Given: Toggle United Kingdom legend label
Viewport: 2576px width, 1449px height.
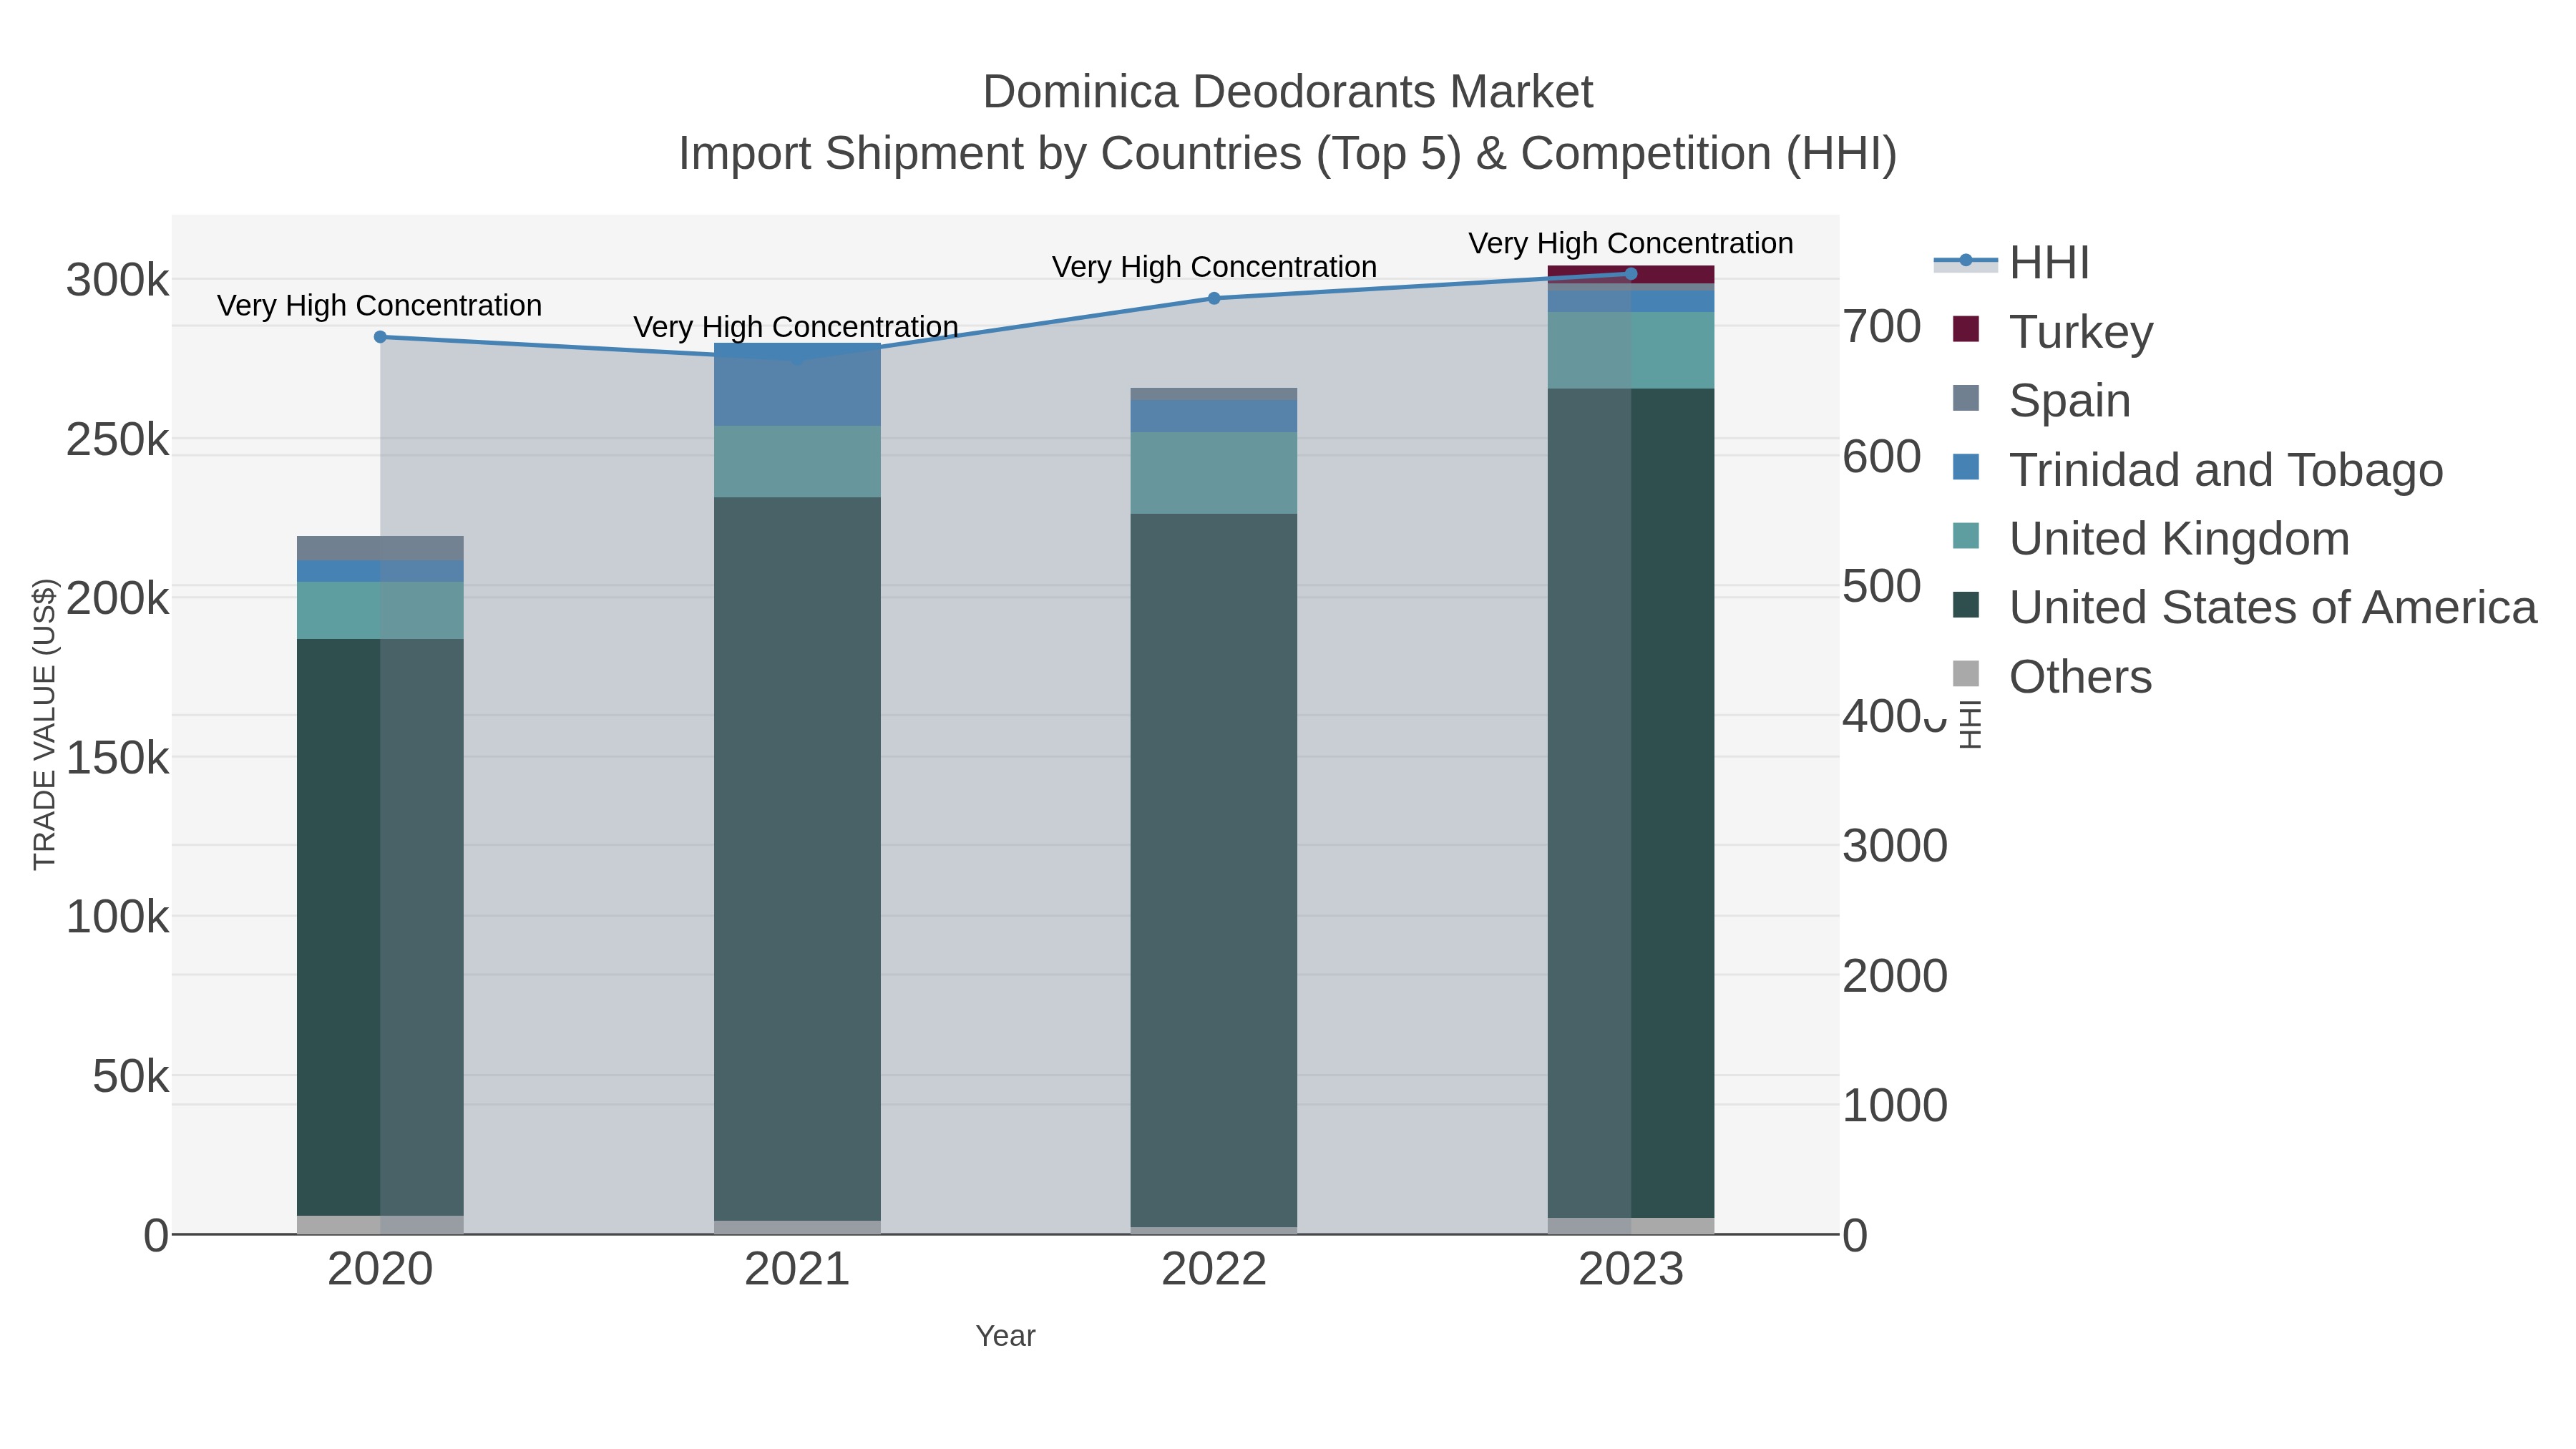Looking at the screenshot, I should [2179, 538].
